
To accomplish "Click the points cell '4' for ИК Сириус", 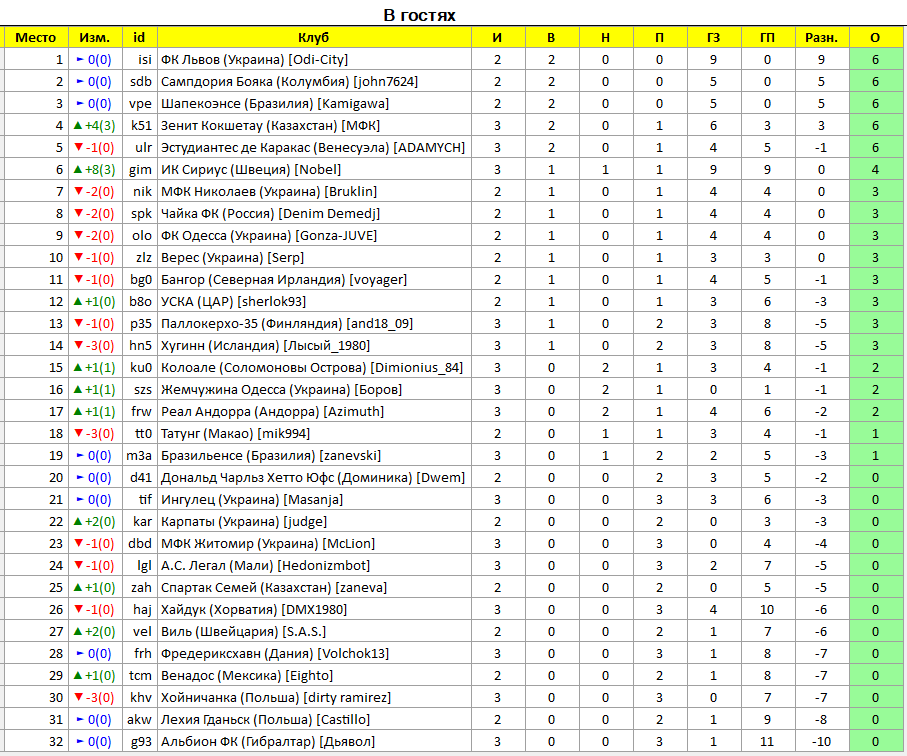I will point(875,169).
